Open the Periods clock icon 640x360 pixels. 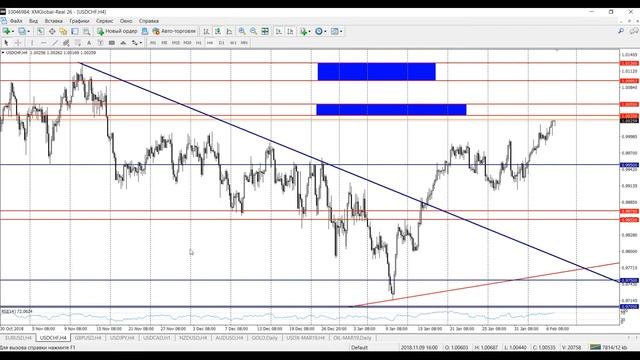pos(319,31)
